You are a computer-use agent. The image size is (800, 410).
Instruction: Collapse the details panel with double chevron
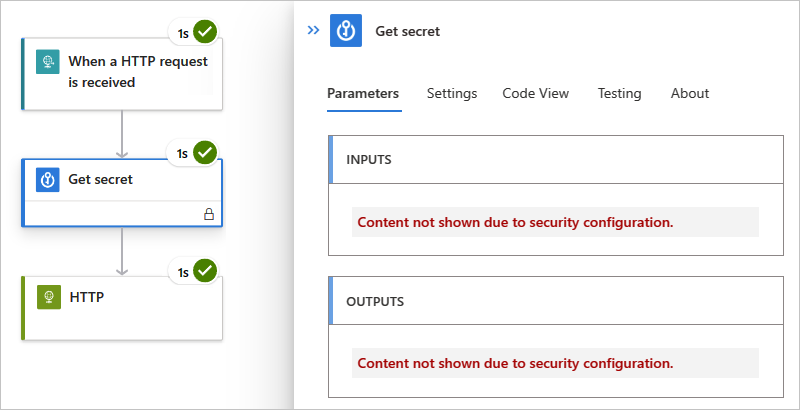click(313, 31)
